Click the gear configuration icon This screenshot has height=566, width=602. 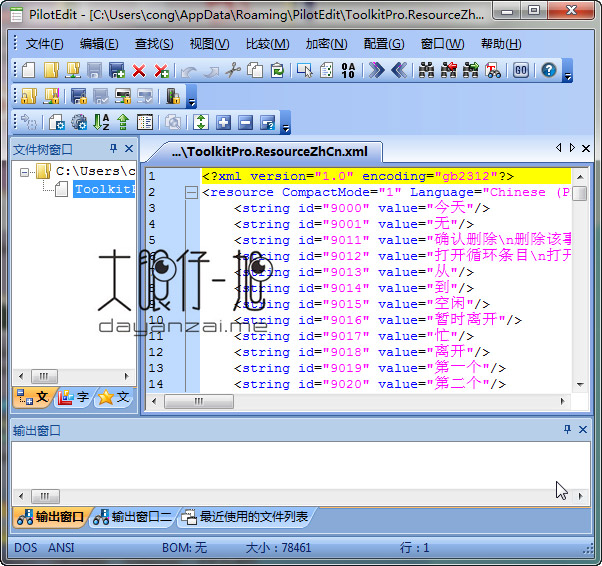click(x=79, y=122)
